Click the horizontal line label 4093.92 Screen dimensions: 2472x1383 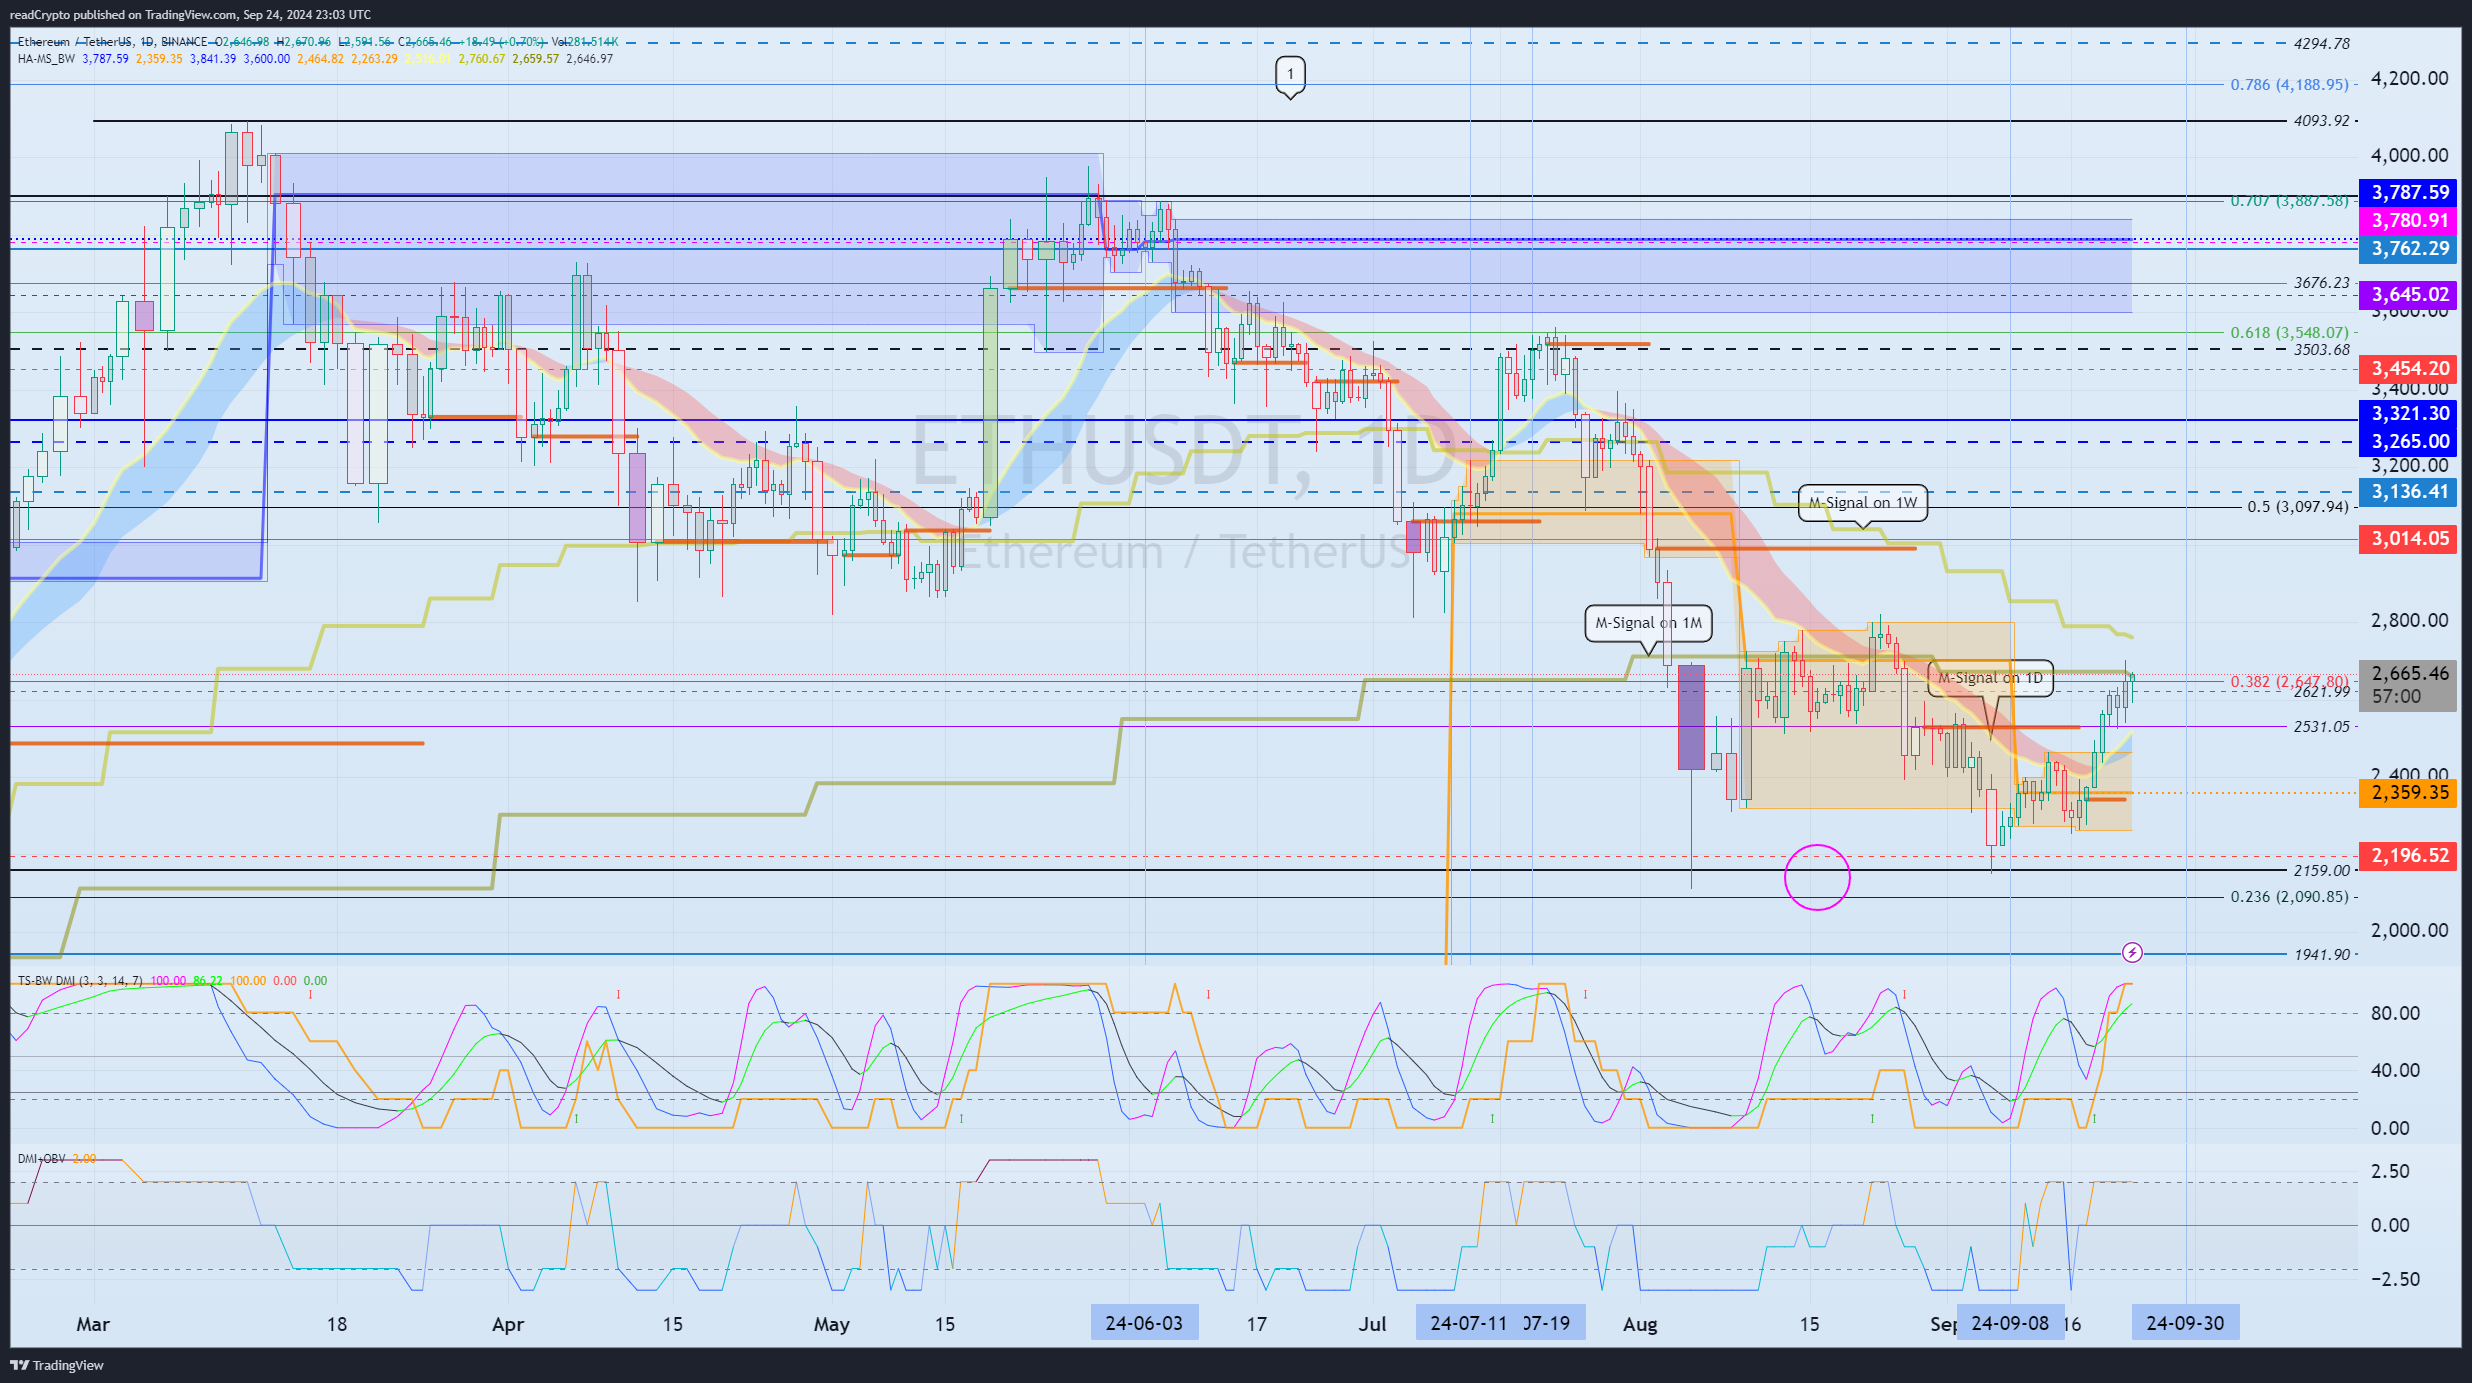tap(2322, 121)
